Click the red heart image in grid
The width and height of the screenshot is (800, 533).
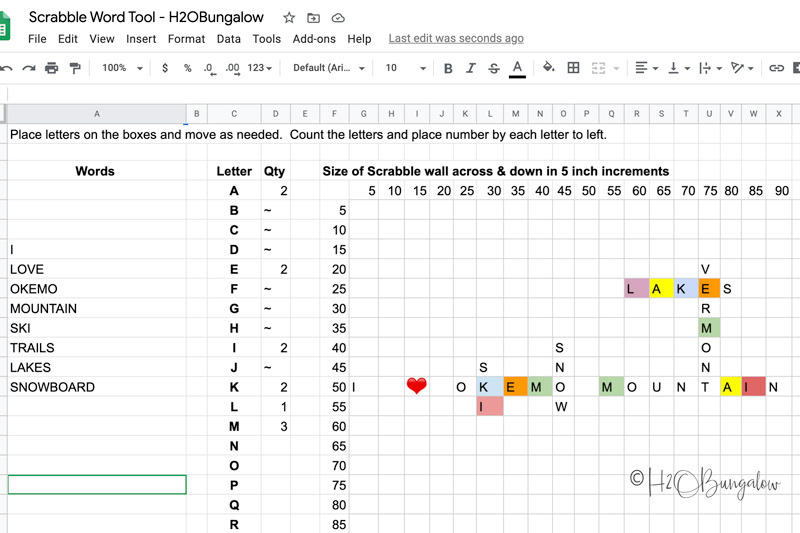point(416,386)
